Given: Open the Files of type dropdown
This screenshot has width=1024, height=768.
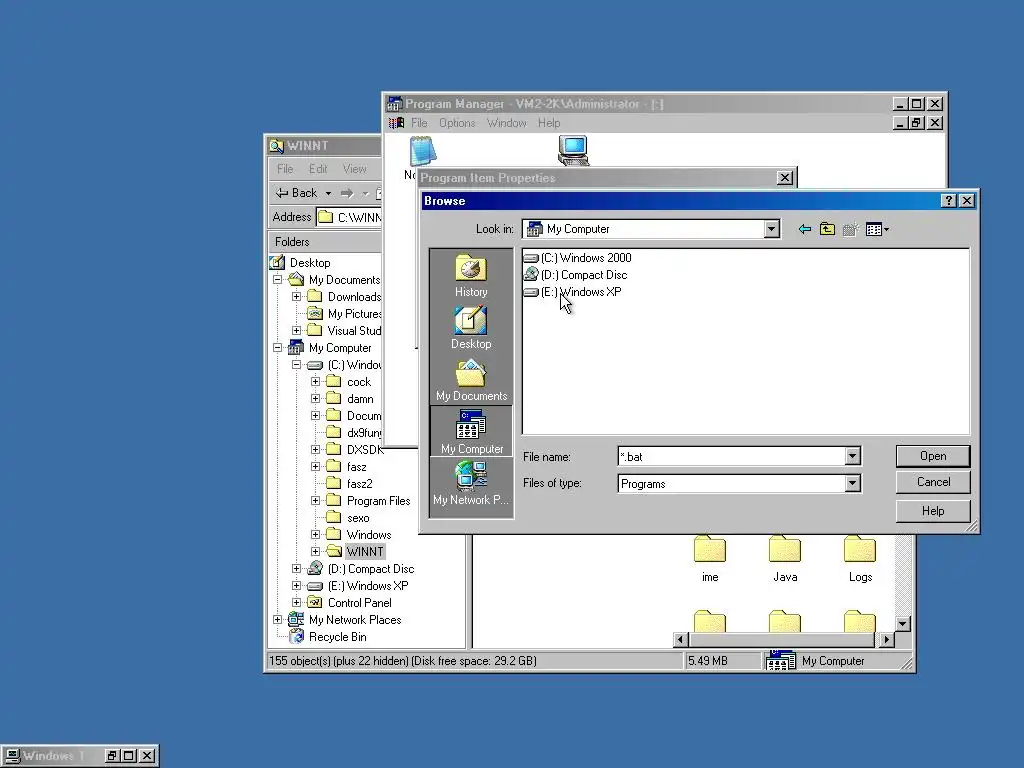Looking at the screenshot, I should (x=852, y=483).
